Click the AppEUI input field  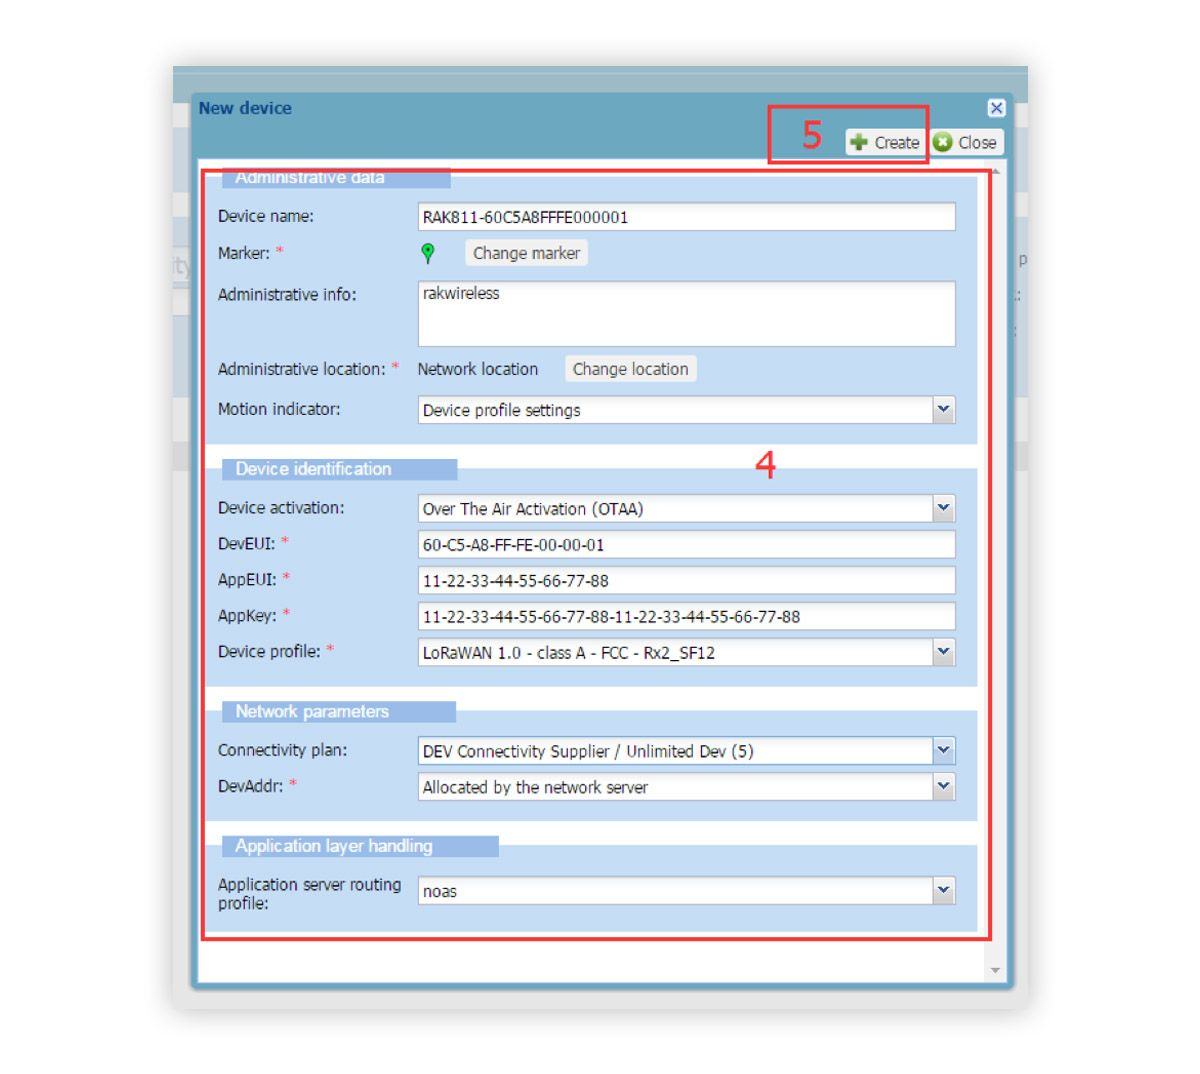tap(686, 580)
